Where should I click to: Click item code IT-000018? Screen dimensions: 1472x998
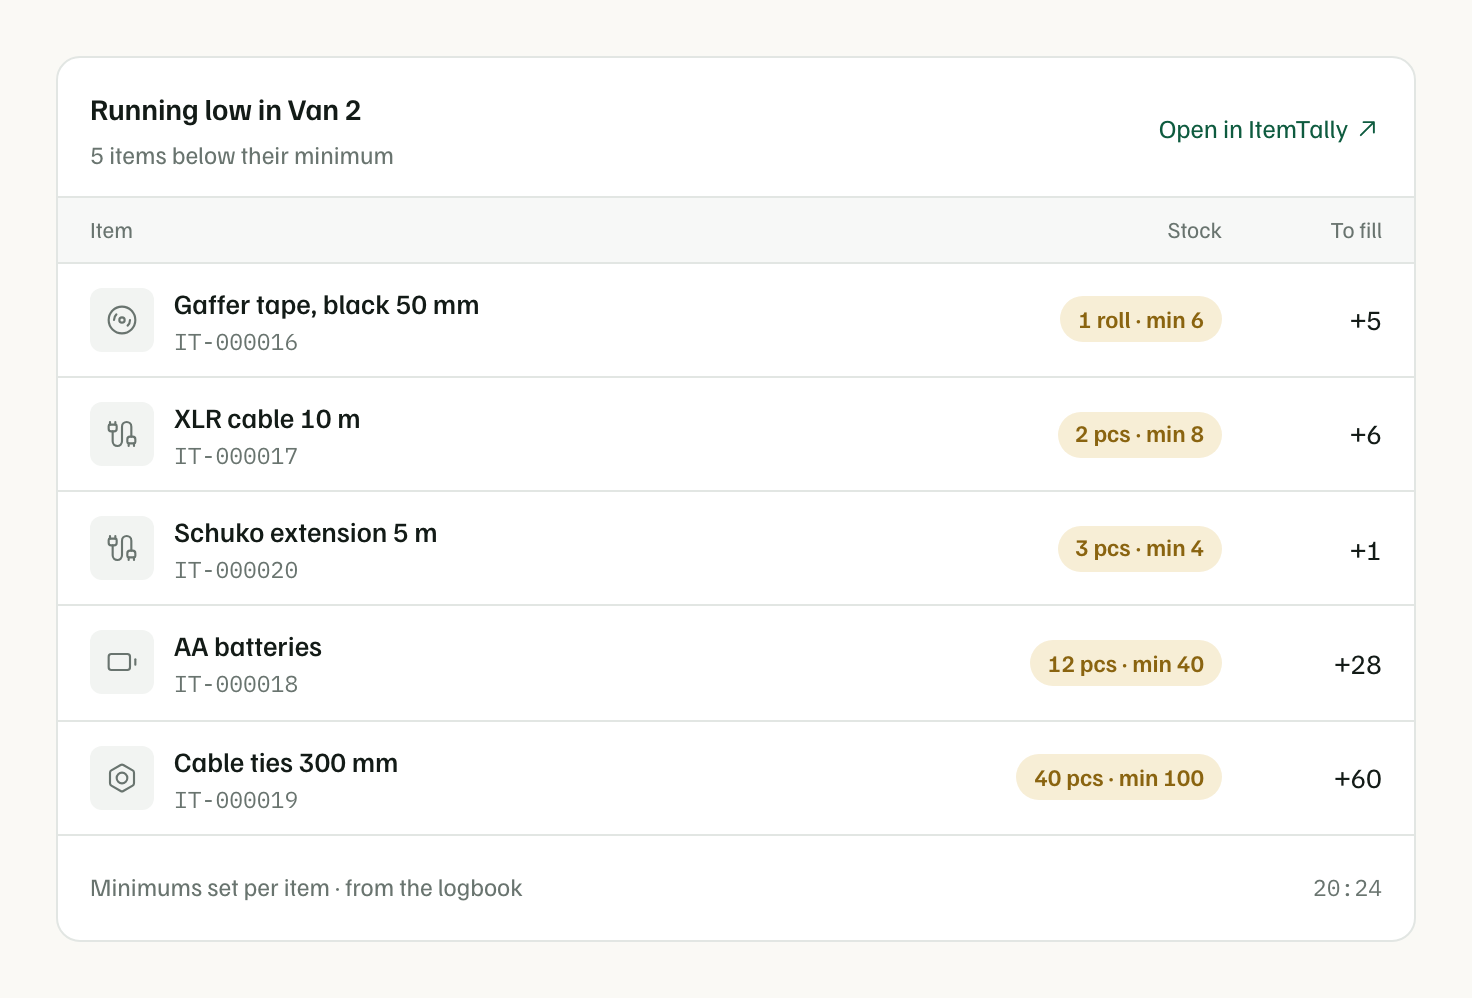(236, 685)
